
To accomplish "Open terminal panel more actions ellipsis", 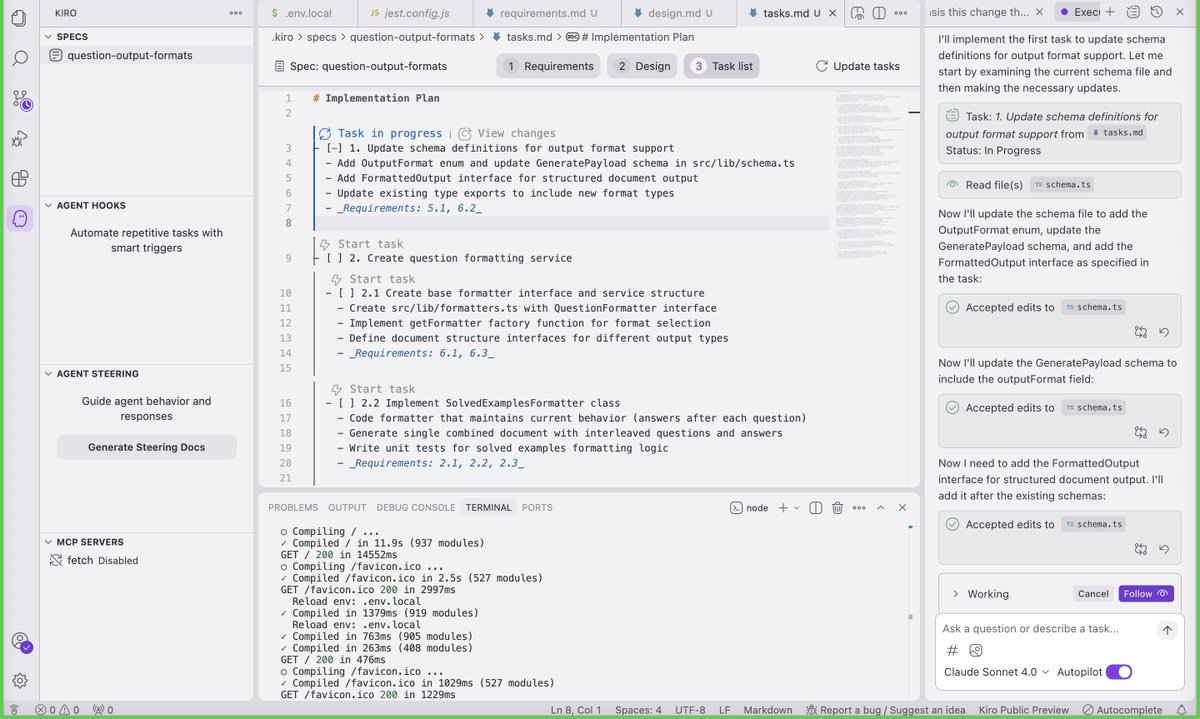I will click(859, 507).
